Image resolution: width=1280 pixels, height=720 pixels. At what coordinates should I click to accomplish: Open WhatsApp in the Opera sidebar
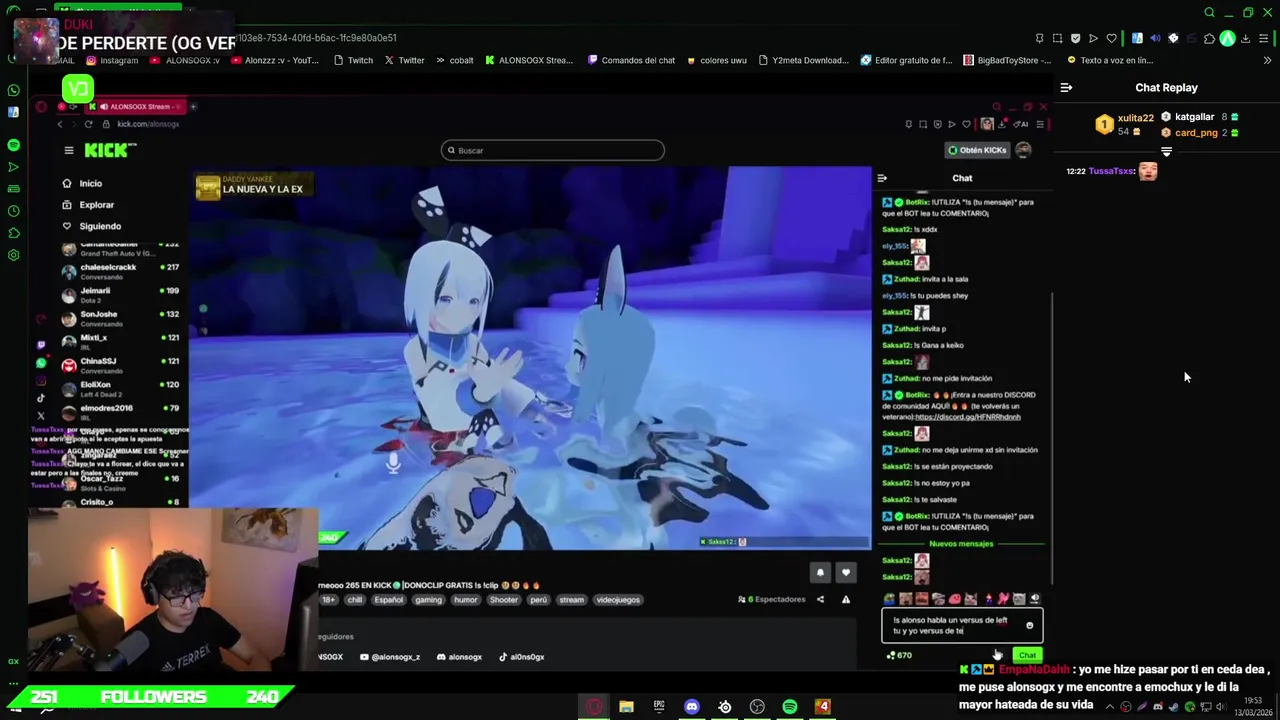point(13,90)
